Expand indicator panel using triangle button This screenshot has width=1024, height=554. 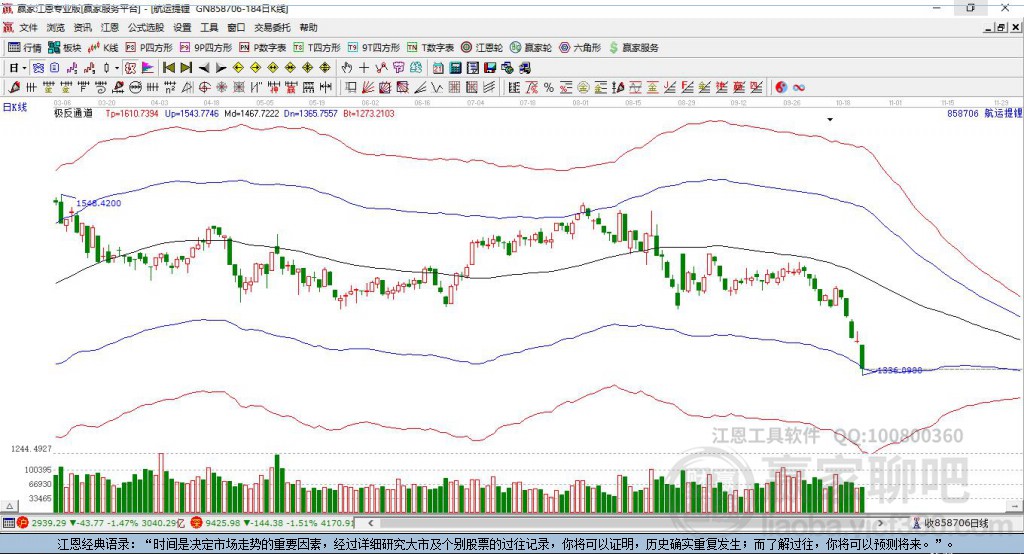pos(10,506)
